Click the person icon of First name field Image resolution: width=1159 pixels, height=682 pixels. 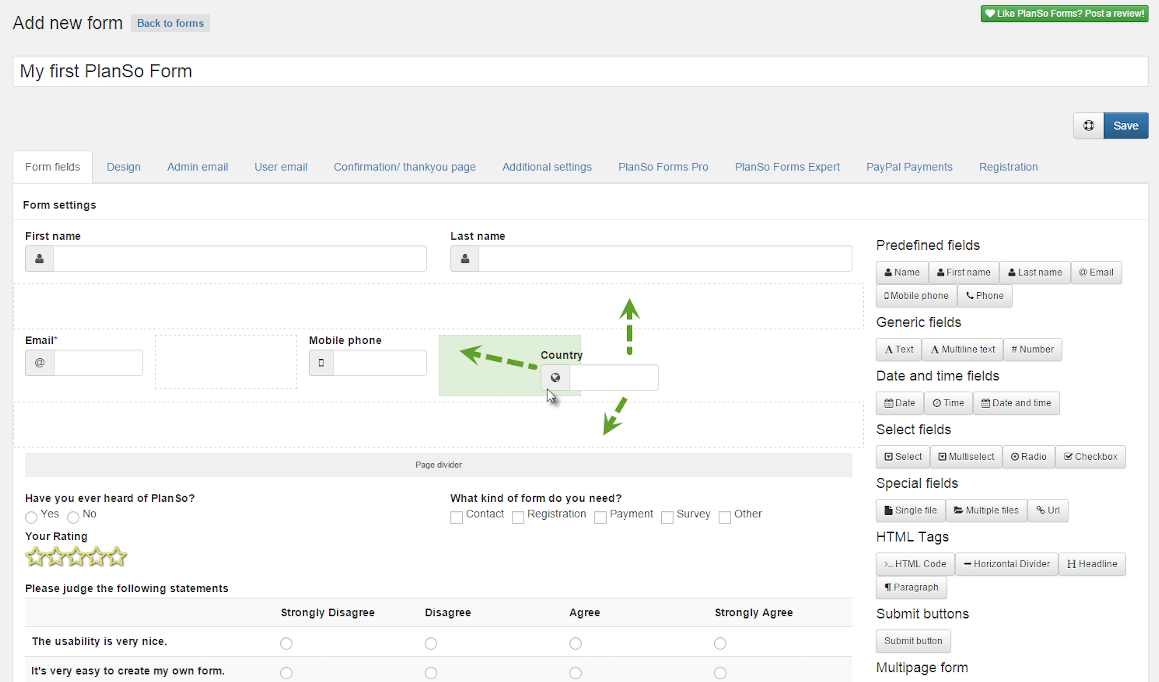[39, 259]
